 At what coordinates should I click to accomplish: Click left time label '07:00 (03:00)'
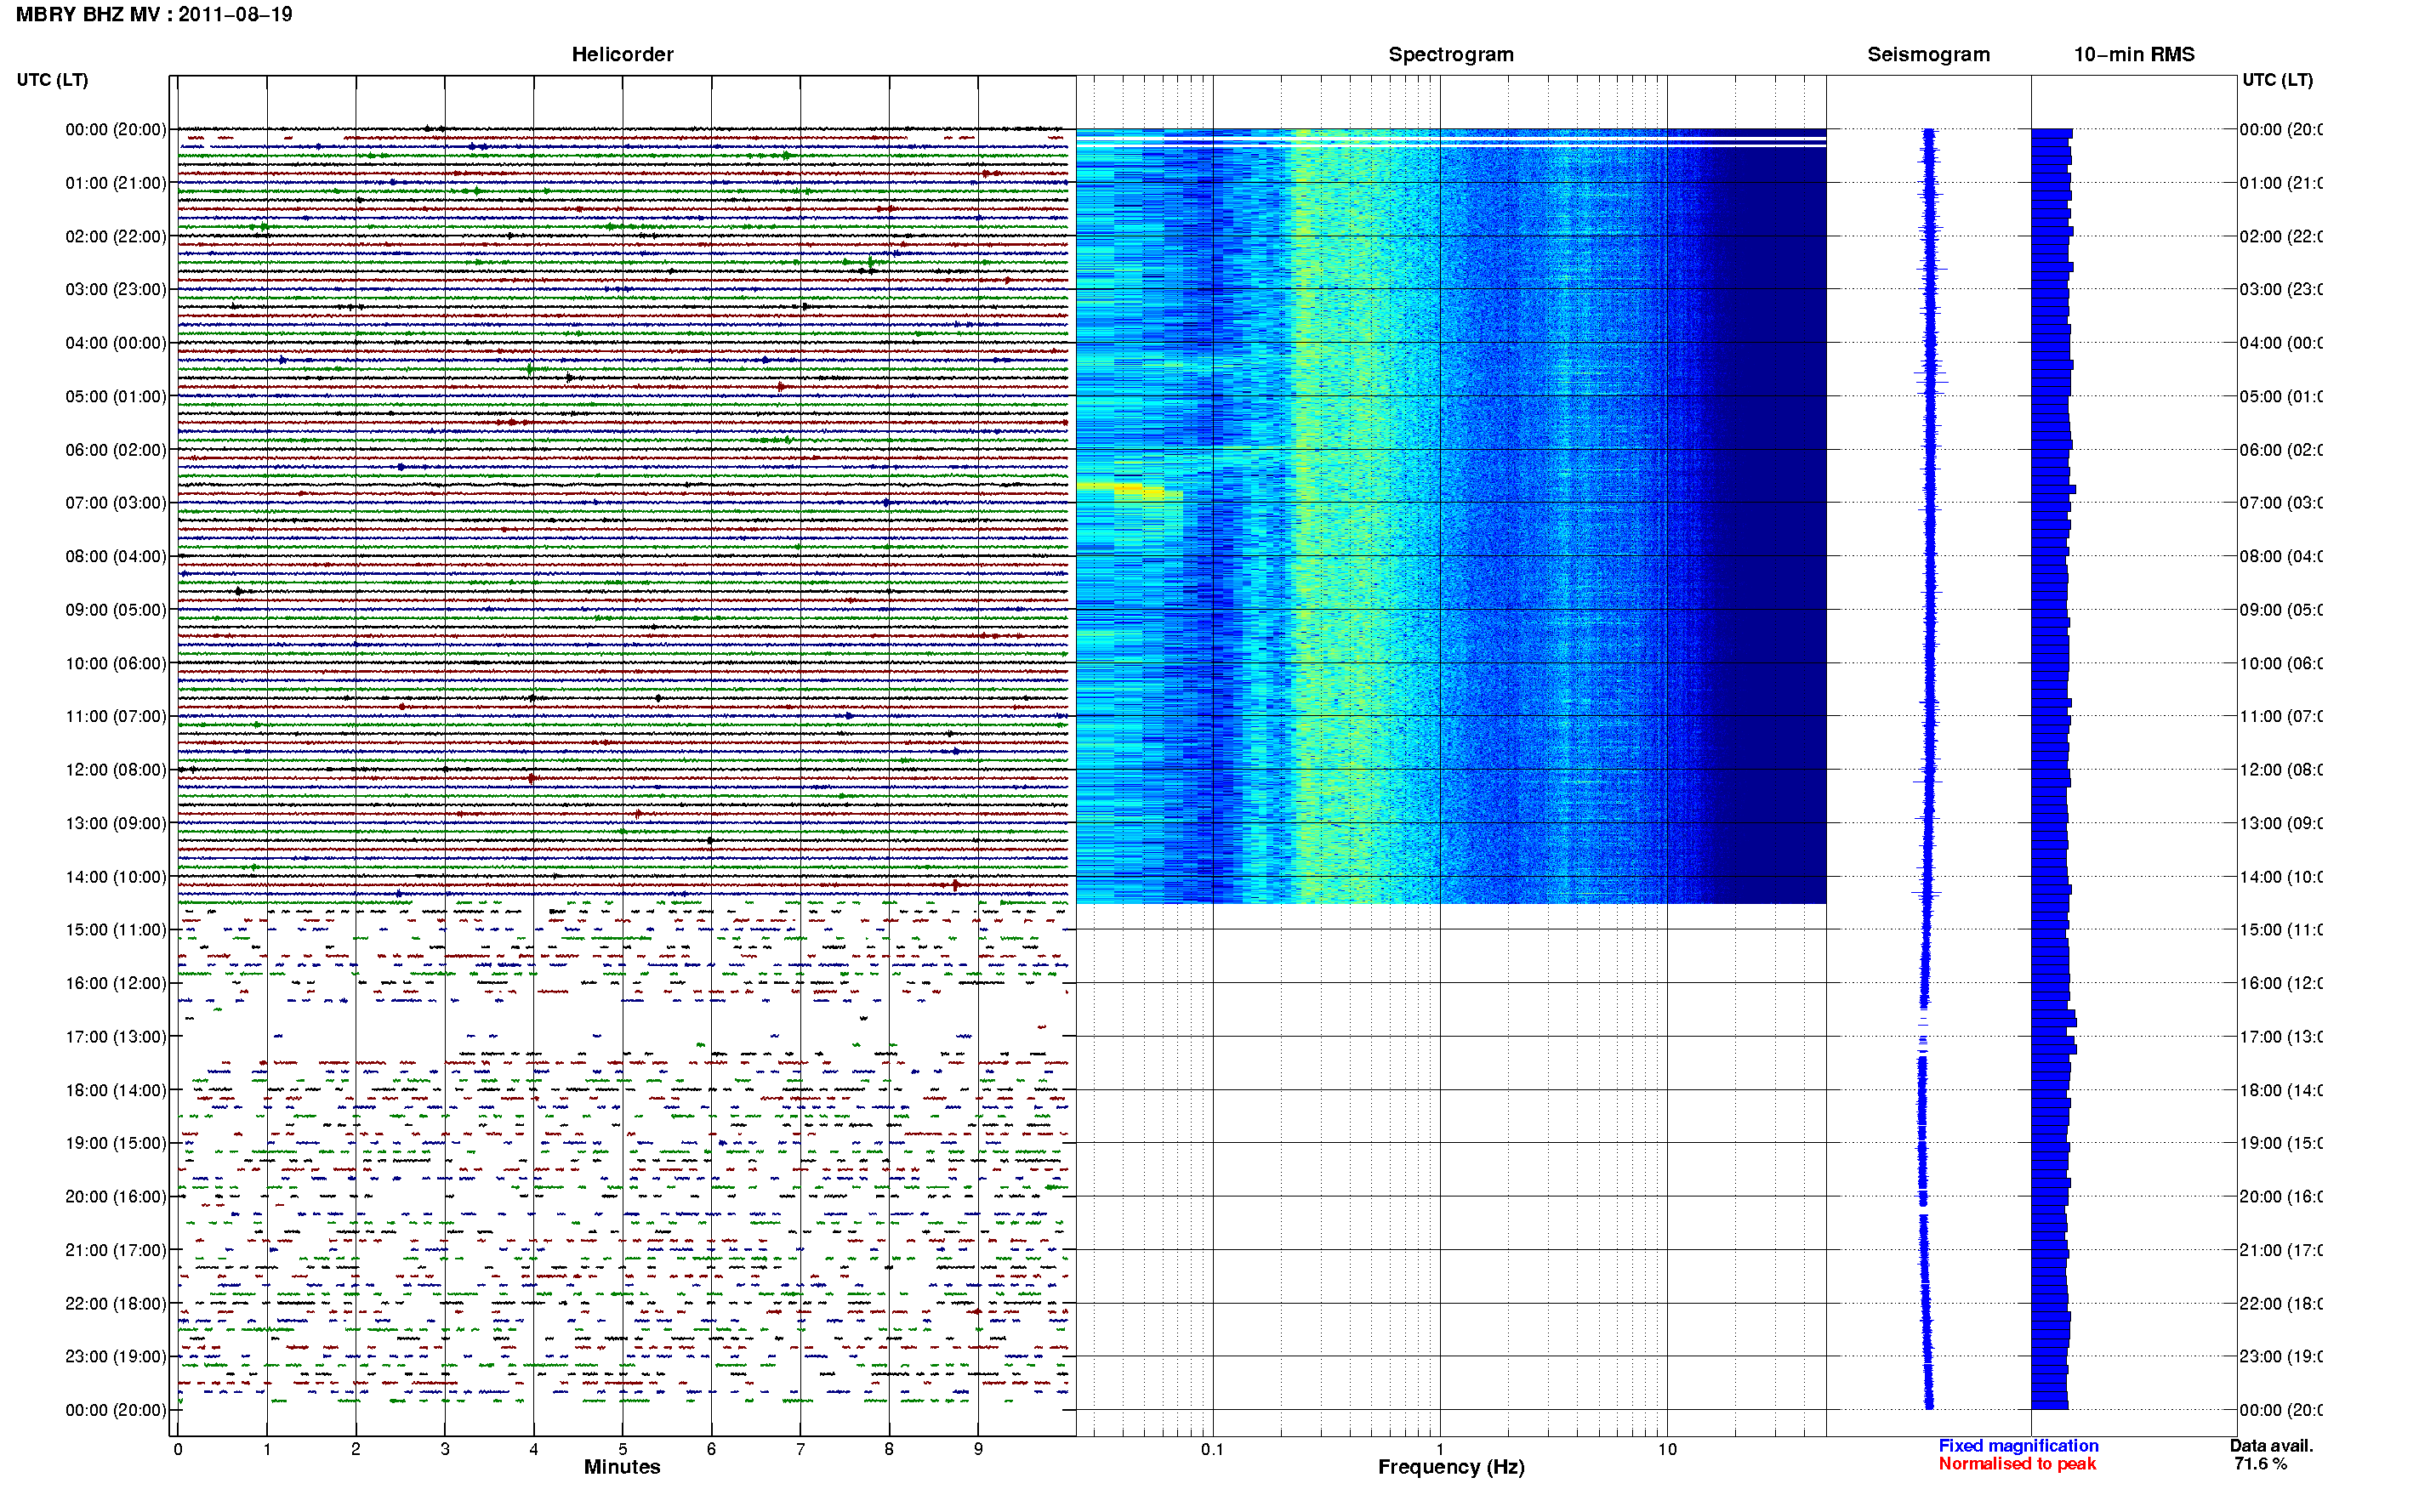[x=116, y=503]
